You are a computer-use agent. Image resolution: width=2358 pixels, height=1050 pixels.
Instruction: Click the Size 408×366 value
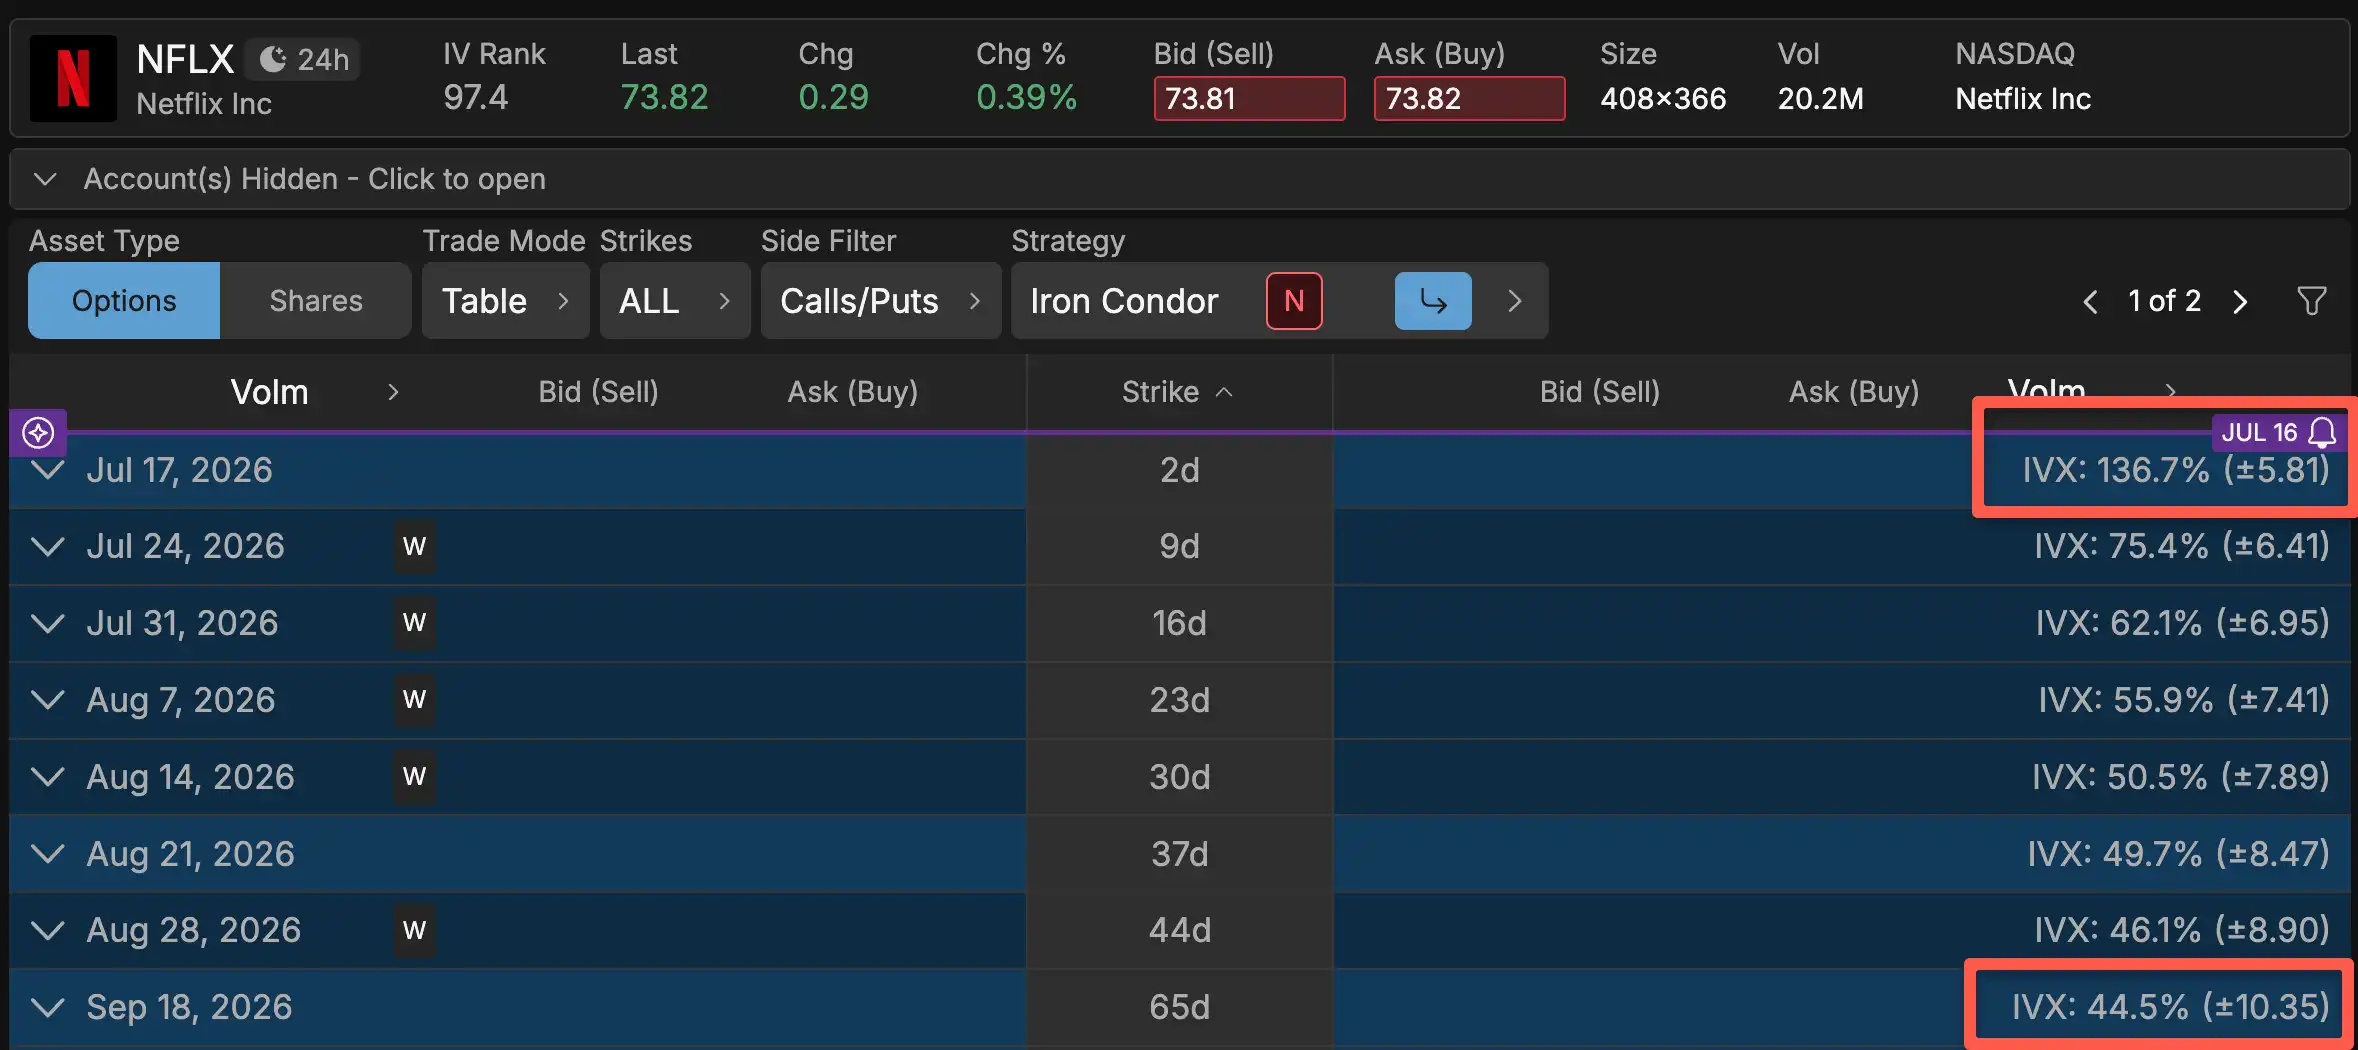click(x=1663, y=99)
